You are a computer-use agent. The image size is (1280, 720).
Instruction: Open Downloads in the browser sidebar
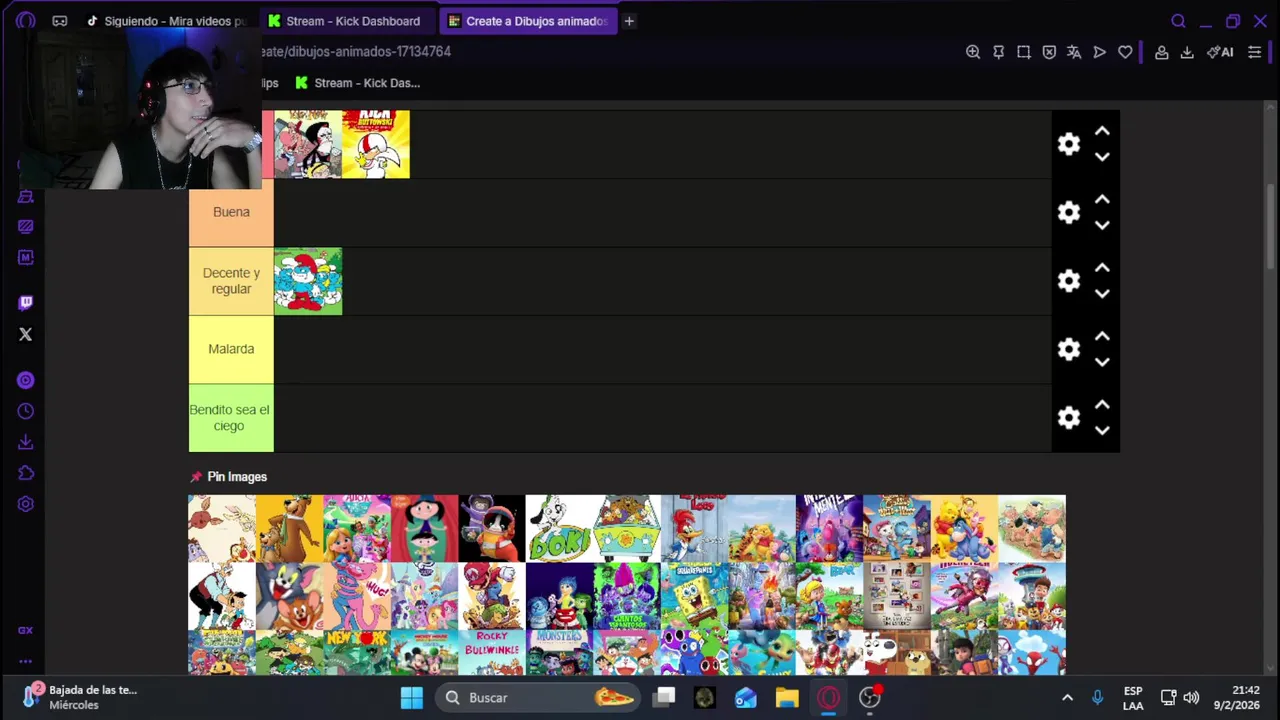click(x=26, y=442)
